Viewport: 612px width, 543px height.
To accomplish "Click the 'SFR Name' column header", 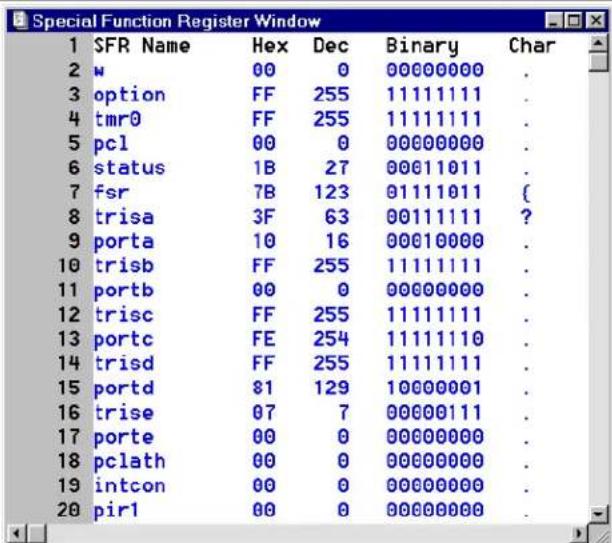I will coord(142,45).
